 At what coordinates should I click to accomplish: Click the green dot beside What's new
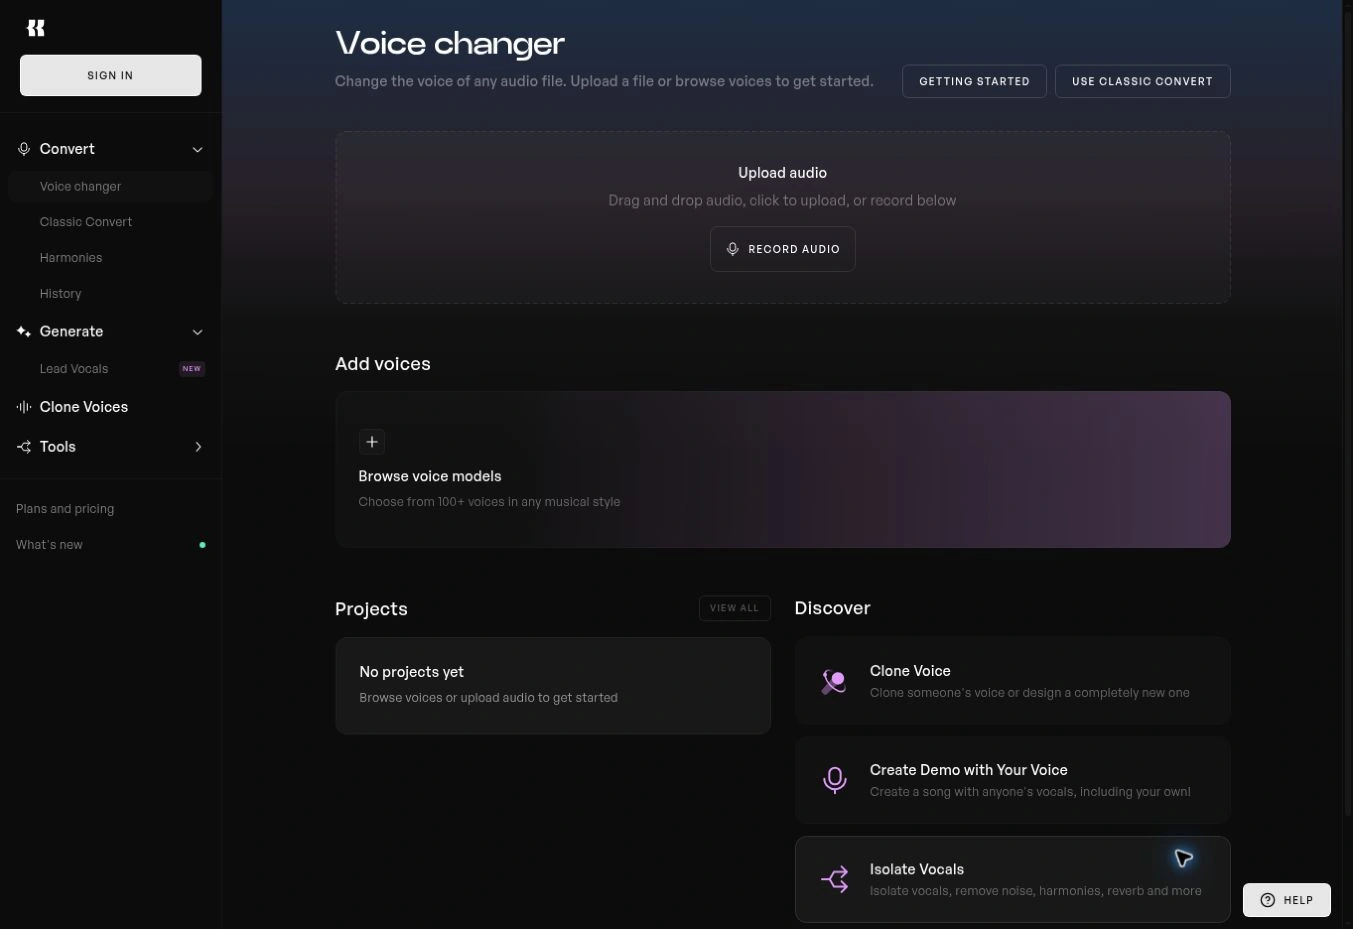pyautogui.click(x=203, y=545)
